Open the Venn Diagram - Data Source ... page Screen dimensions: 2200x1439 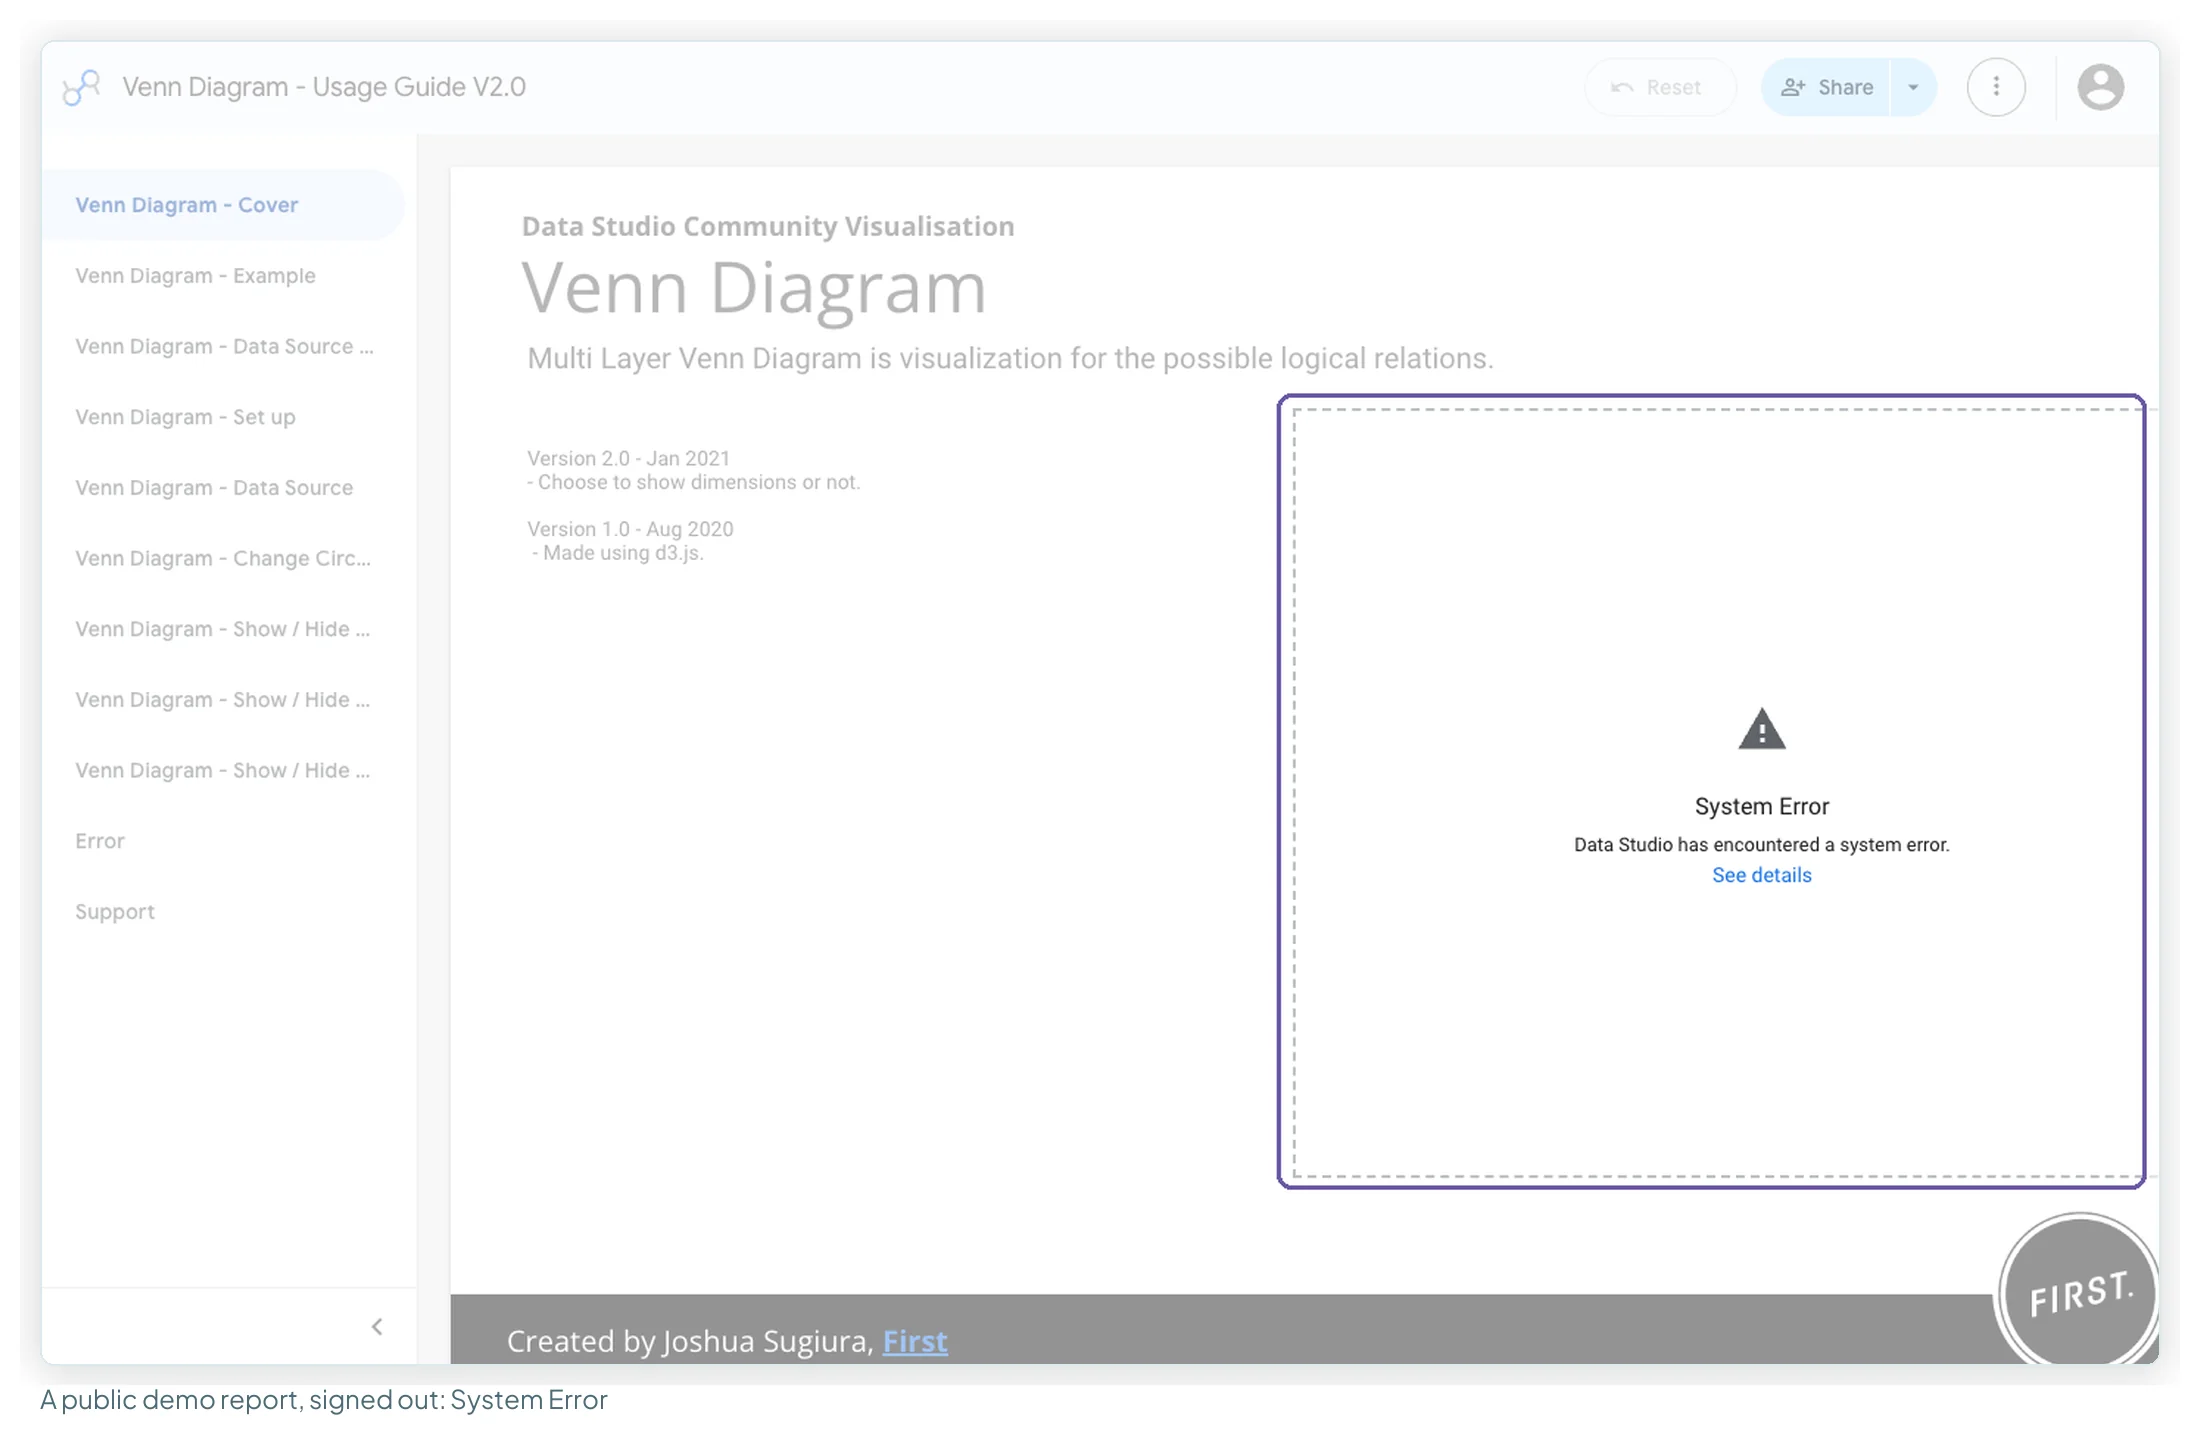pyautogui.click(x=222, y=346)
